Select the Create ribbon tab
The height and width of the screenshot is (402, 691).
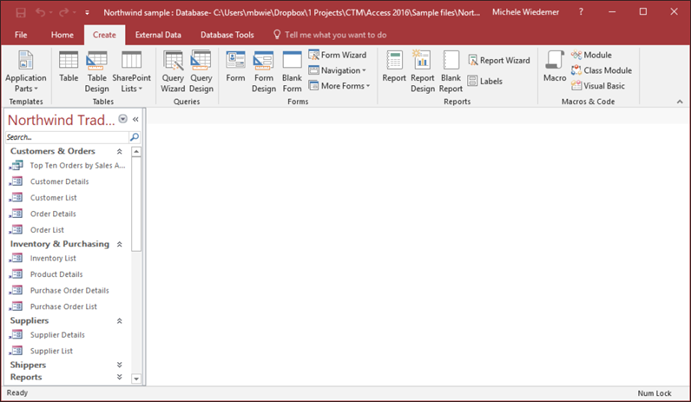104,35
